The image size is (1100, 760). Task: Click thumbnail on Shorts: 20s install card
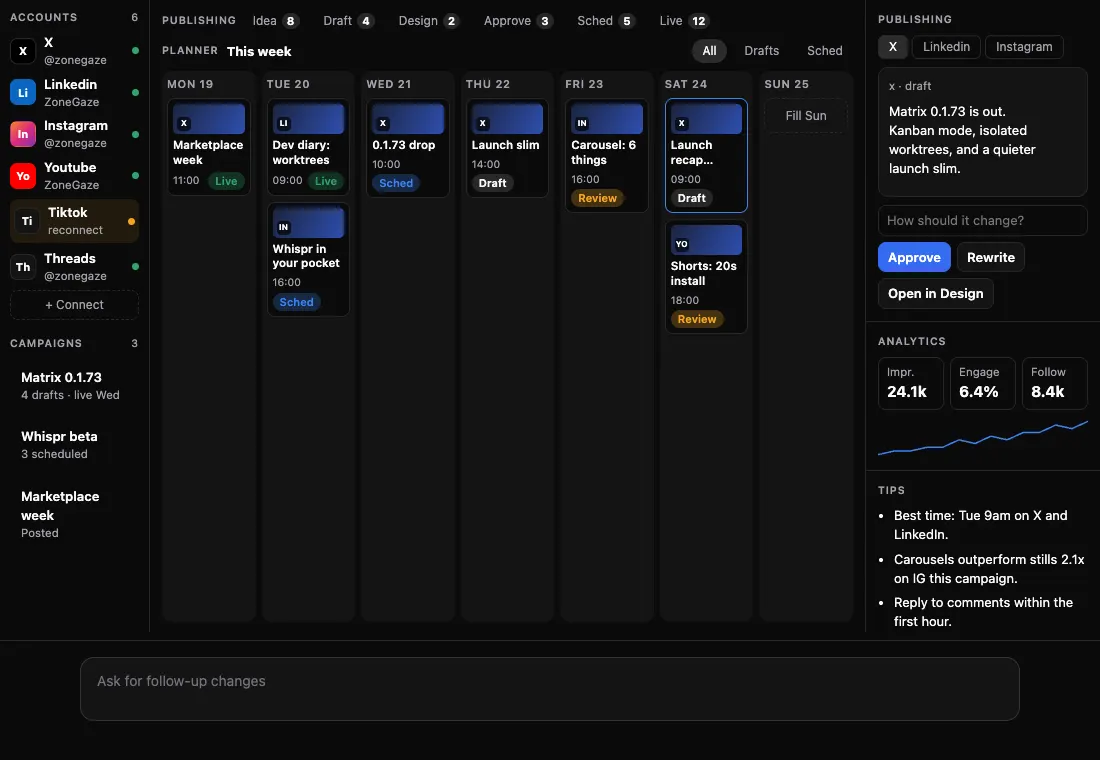[706, 240]
